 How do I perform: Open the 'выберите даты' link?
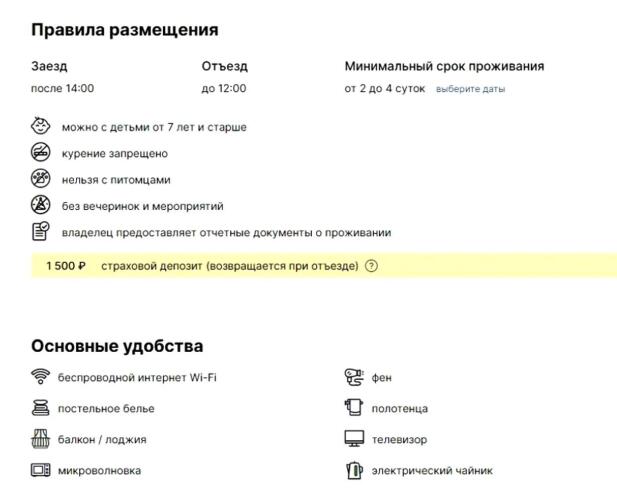(470, 89)
